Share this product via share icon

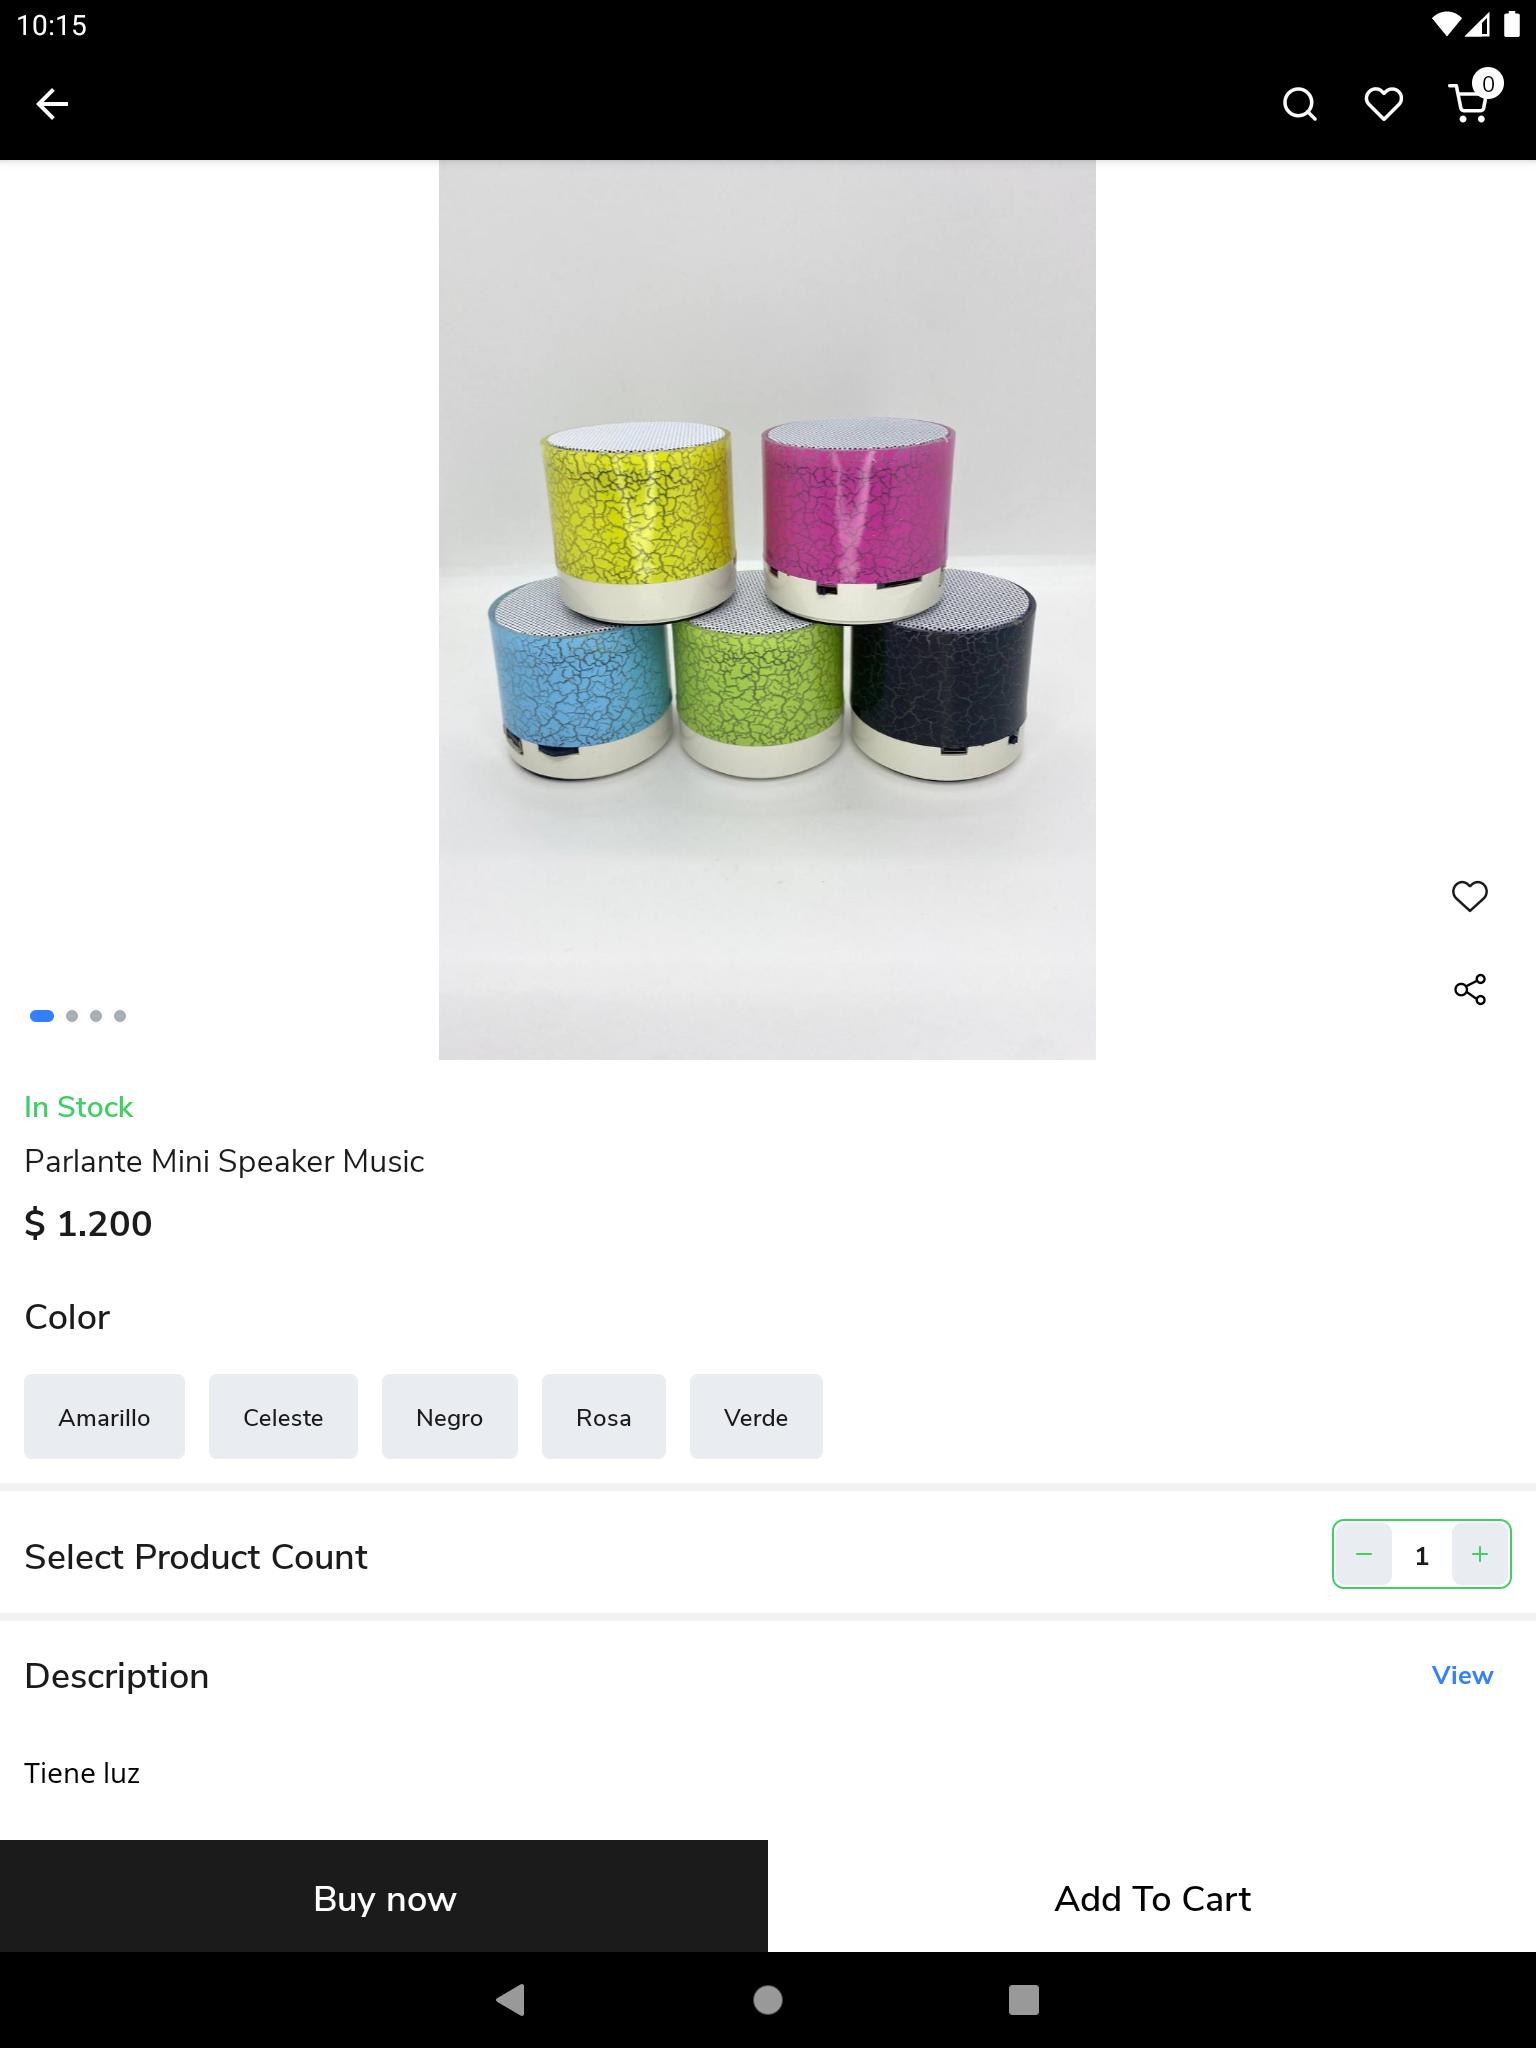tap(1470, 990)
